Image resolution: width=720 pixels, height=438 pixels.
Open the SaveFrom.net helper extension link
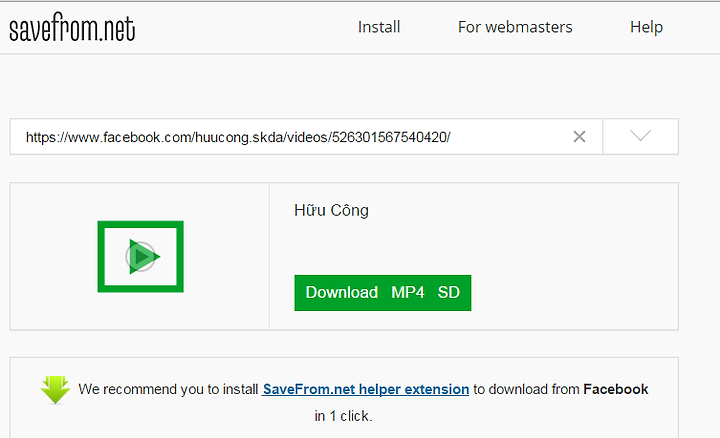click(x=366, y=389)
